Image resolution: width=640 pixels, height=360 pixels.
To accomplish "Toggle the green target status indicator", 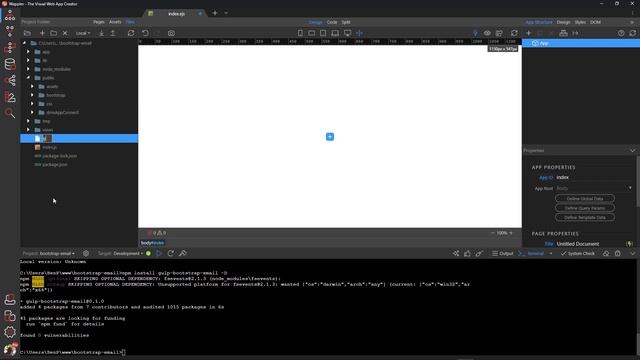I will tap(148, 253).
